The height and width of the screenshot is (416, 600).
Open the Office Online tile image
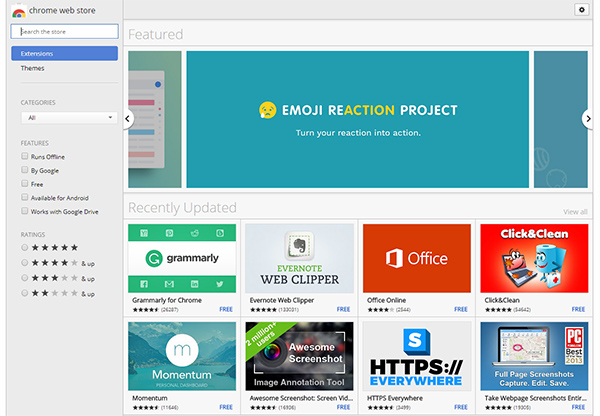417,258
